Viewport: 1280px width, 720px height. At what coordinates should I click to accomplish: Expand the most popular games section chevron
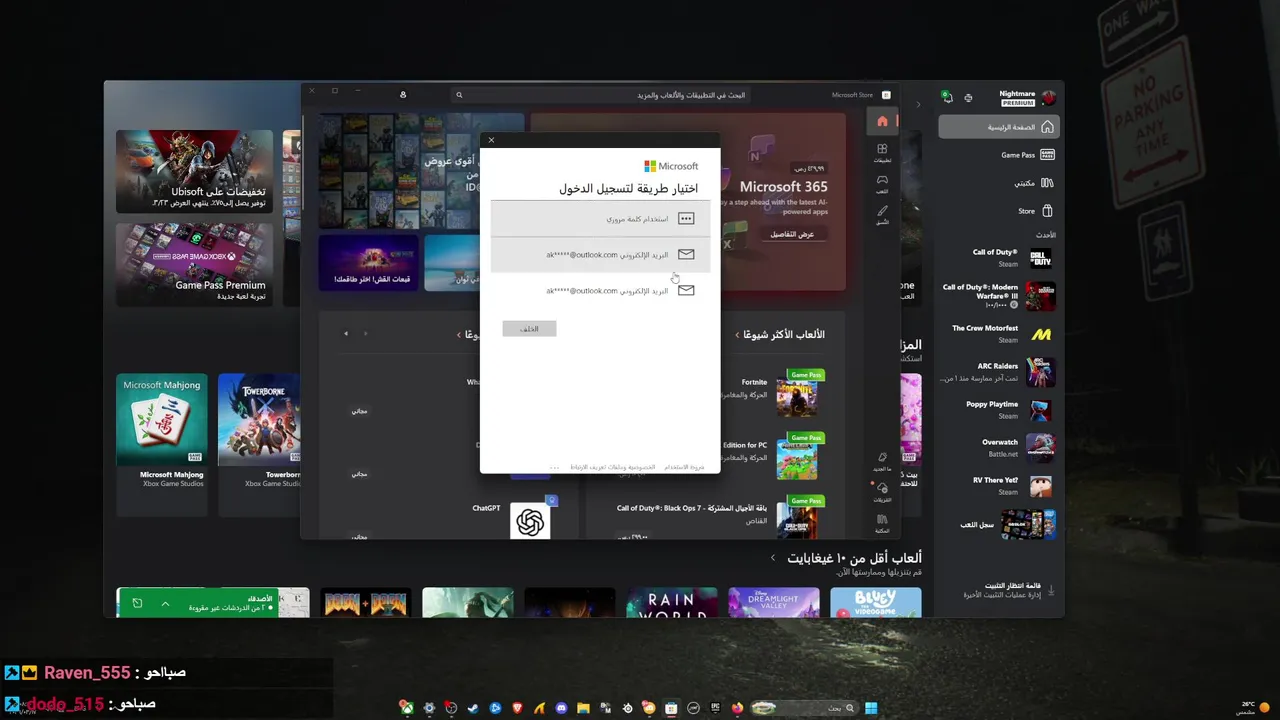pyautogui.click(x=738, y=335)
